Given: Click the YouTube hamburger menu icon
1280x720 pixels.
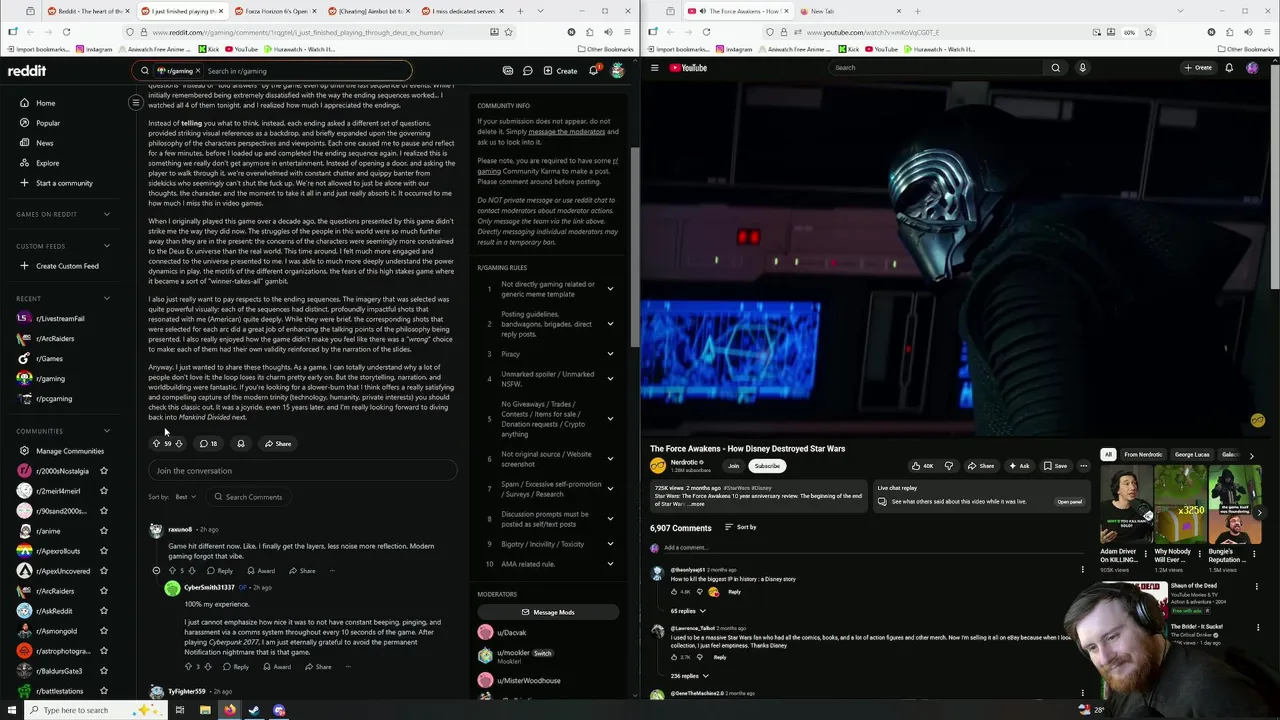Looking at the screenshot, I should (655, 68).
